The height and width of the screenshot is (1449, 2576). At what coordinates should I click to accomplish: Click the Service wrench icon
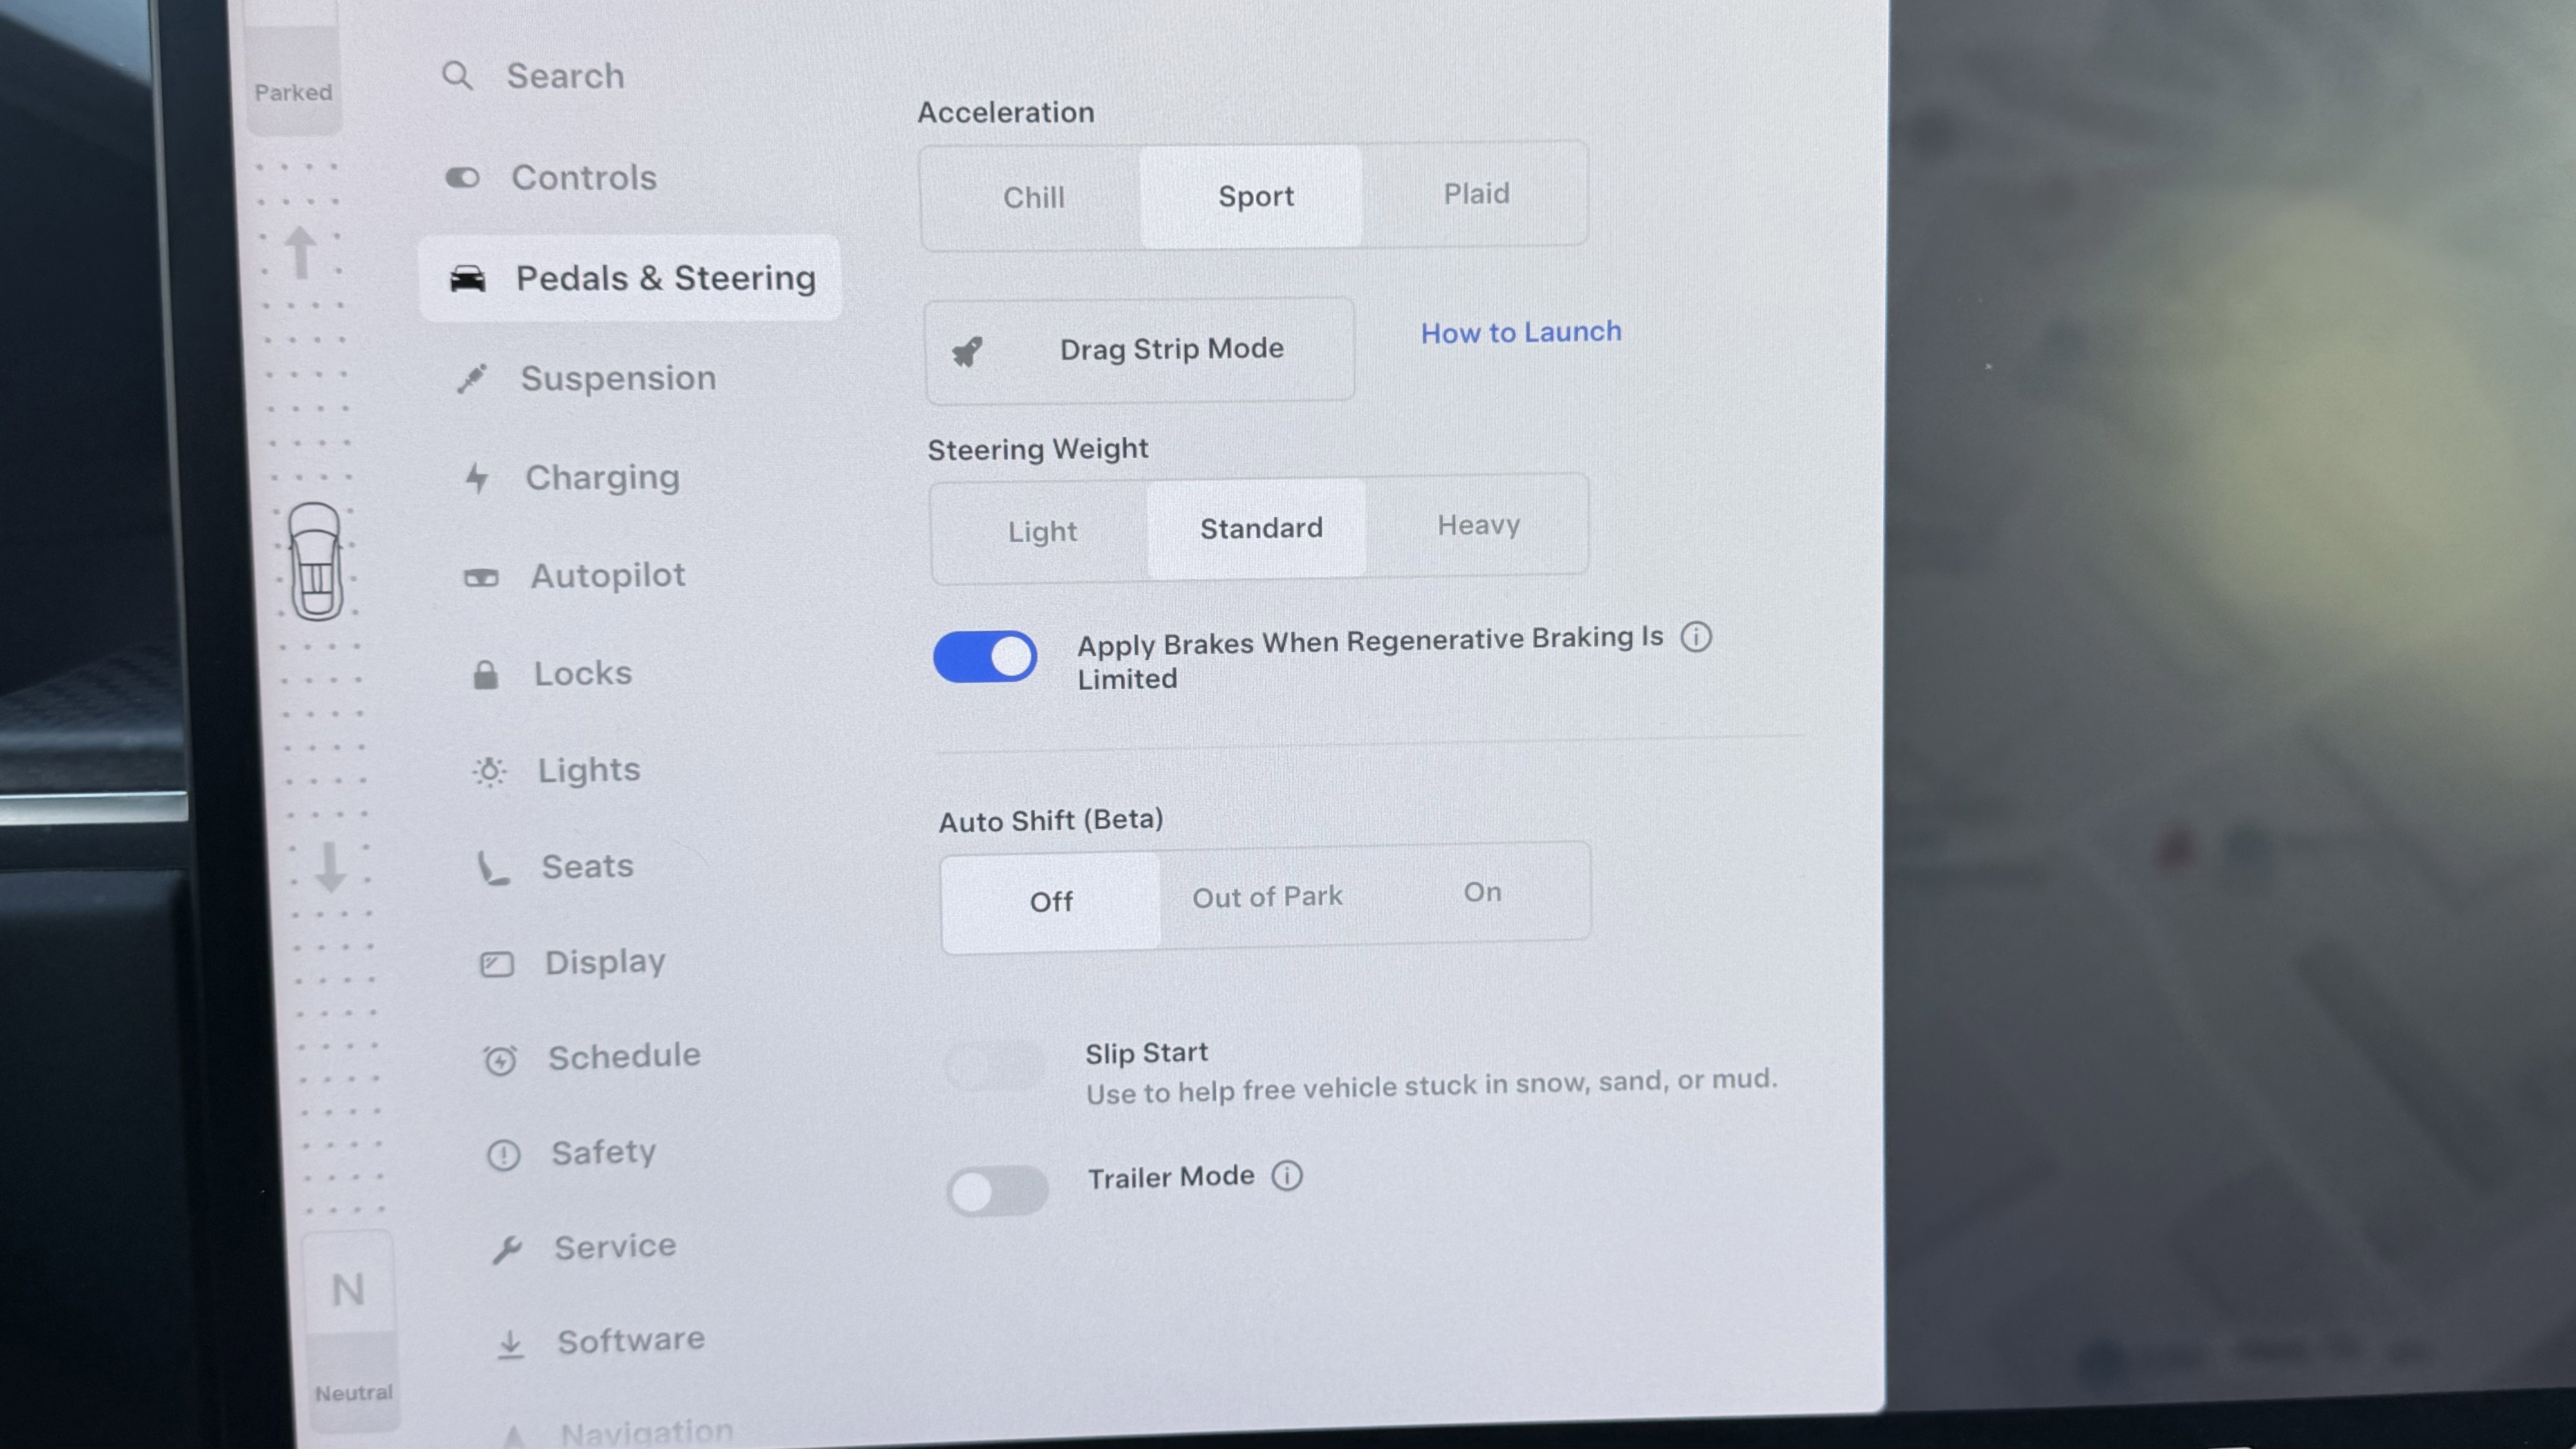(x=507, y=1249)
